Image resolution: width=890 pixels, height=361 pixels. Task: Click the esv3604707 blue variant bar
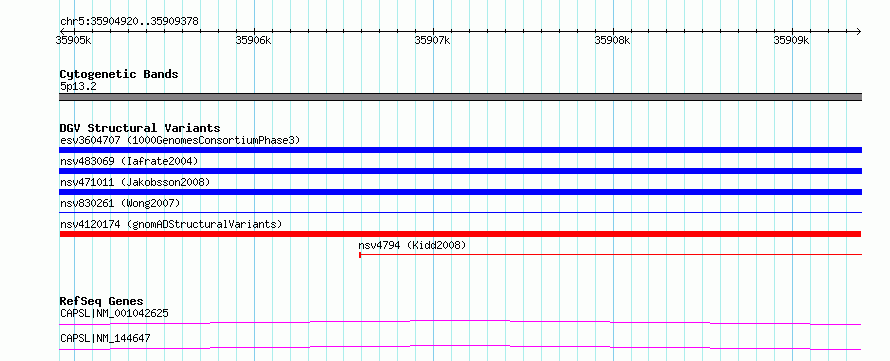[460, 150]
